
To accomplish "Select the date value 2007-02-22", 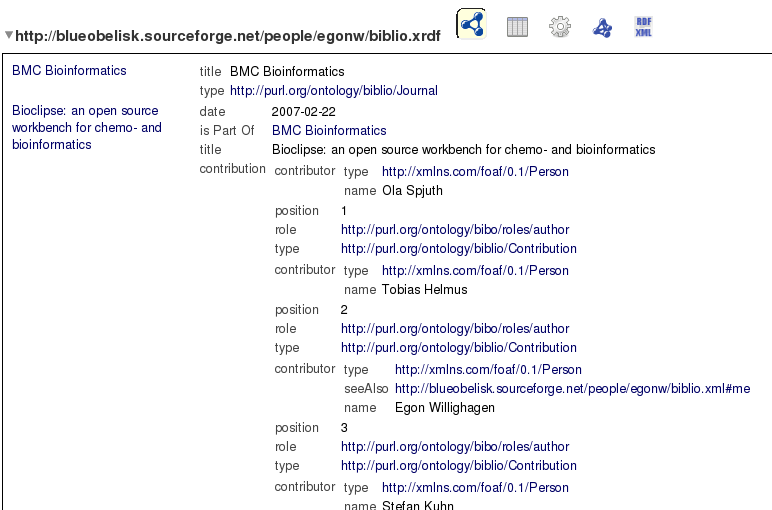I will 303,112.
